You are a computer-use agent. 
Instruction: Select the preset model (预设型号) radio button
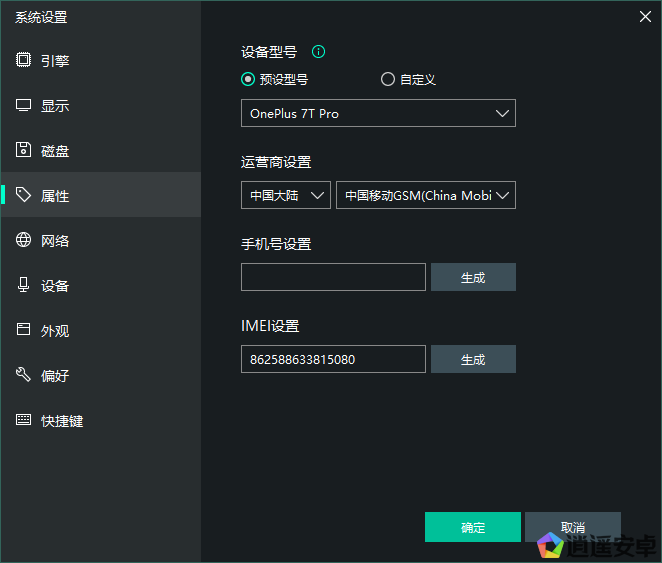click(248, 80)
